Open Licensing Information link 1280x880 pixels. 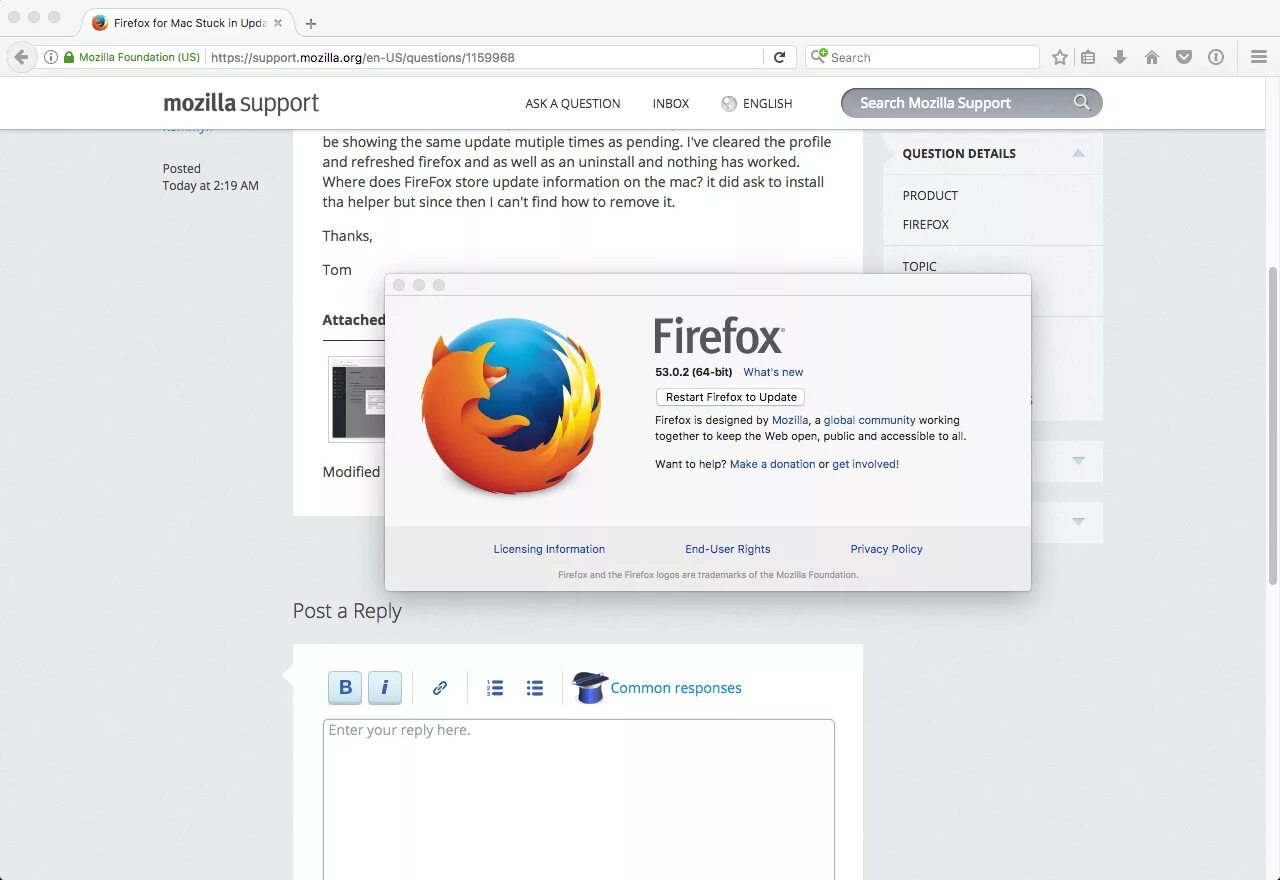coord(549,549)
